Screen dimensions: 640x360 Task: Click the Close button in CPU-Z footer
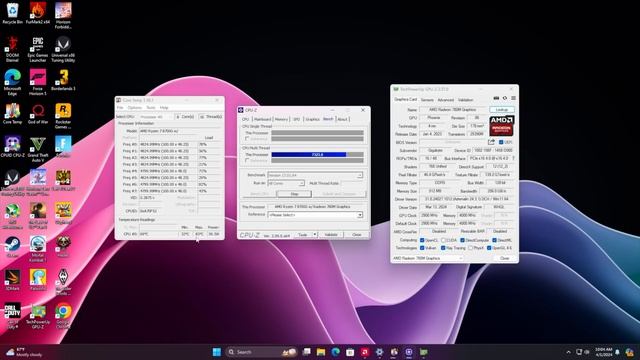(357, 235)
